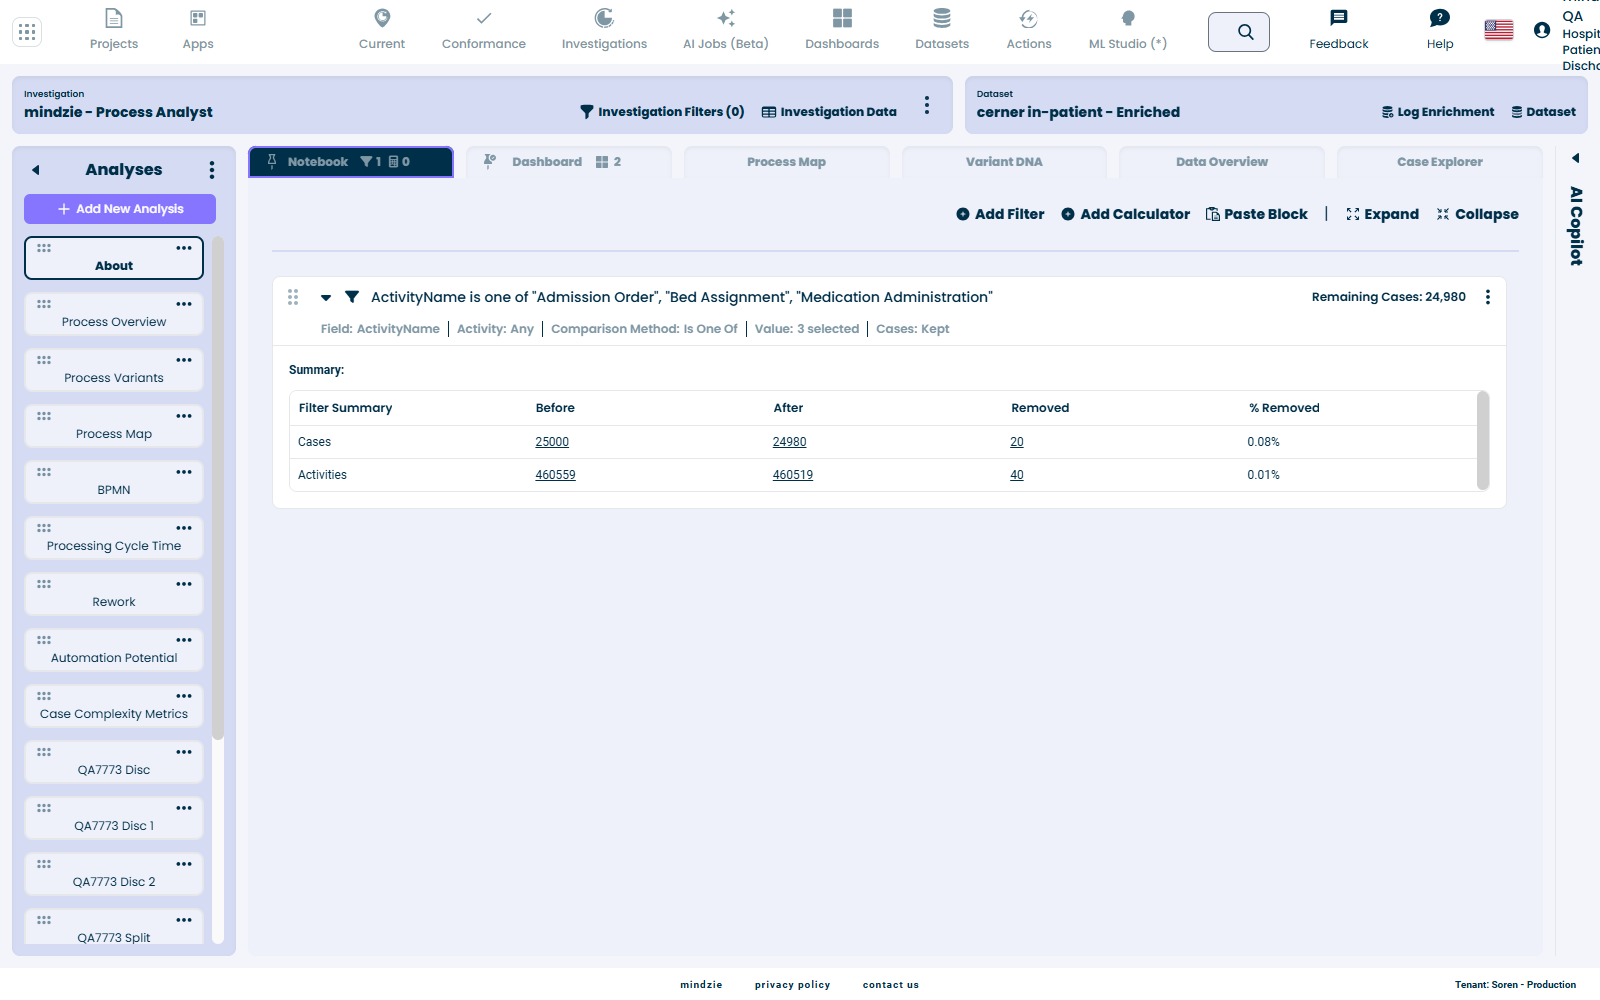
Task: Click Add Calculator
Action: [1126, 214]
